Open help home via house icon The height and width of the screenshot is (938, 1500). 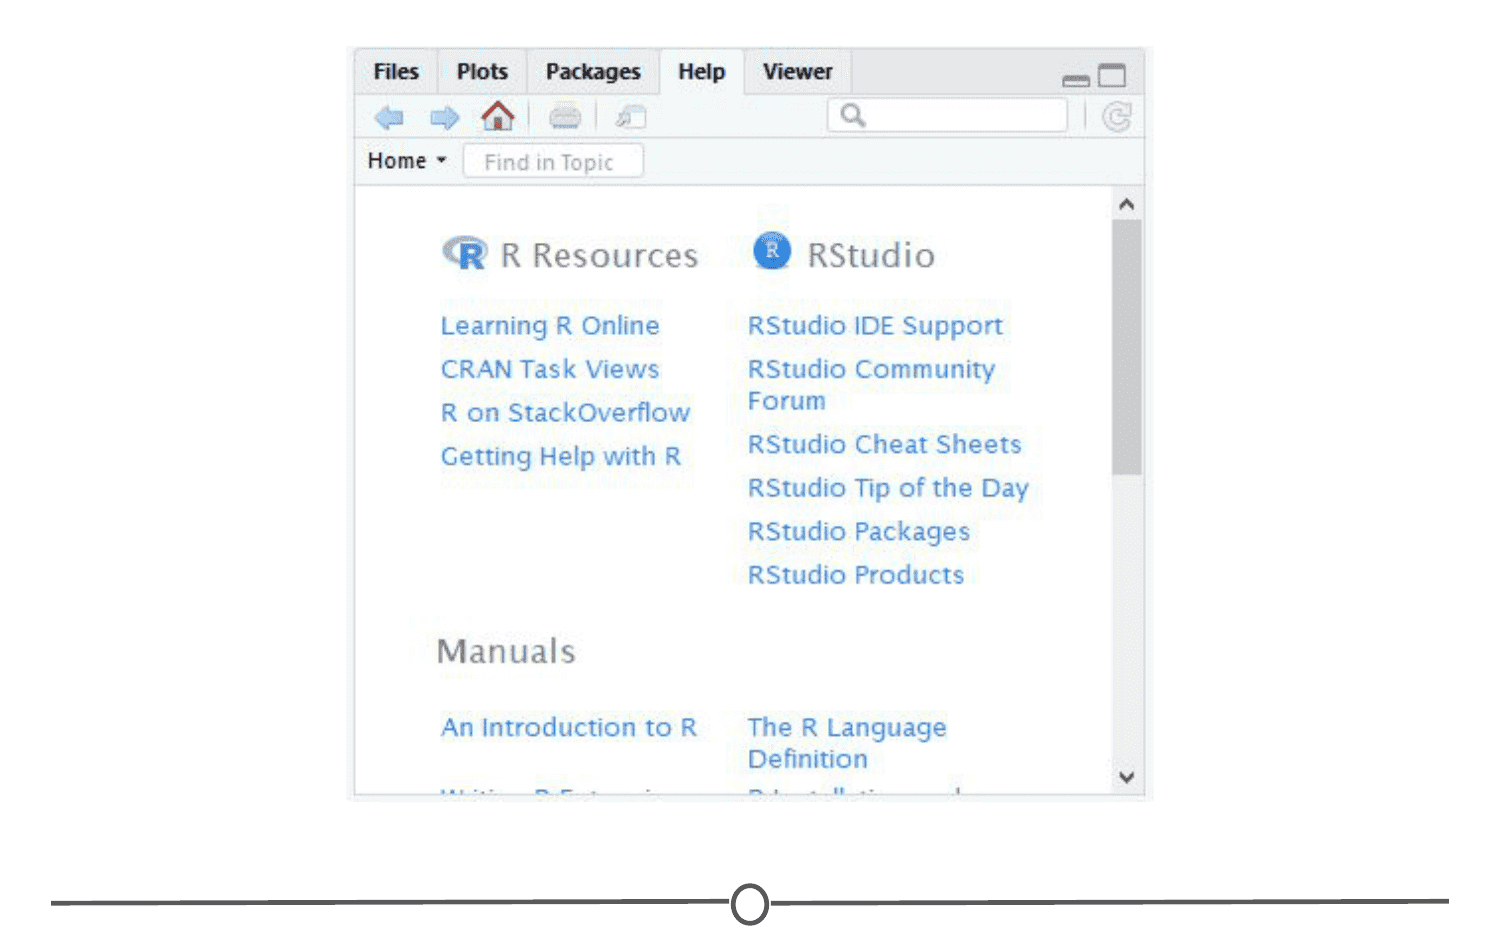tap(498, 116)
